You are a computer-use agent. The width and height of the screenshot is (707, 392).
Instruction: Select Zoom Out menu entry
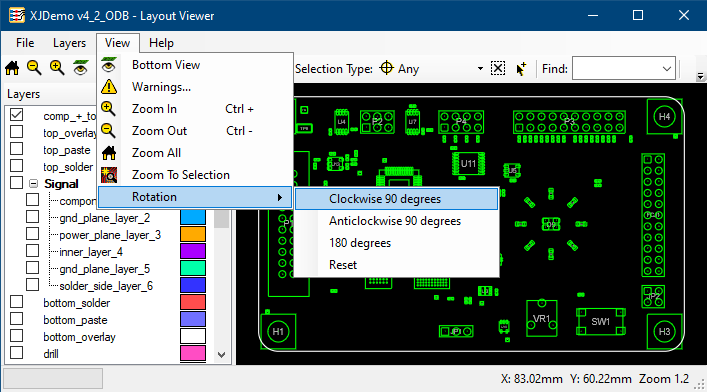pyautogui.click(x=195, y=131)
